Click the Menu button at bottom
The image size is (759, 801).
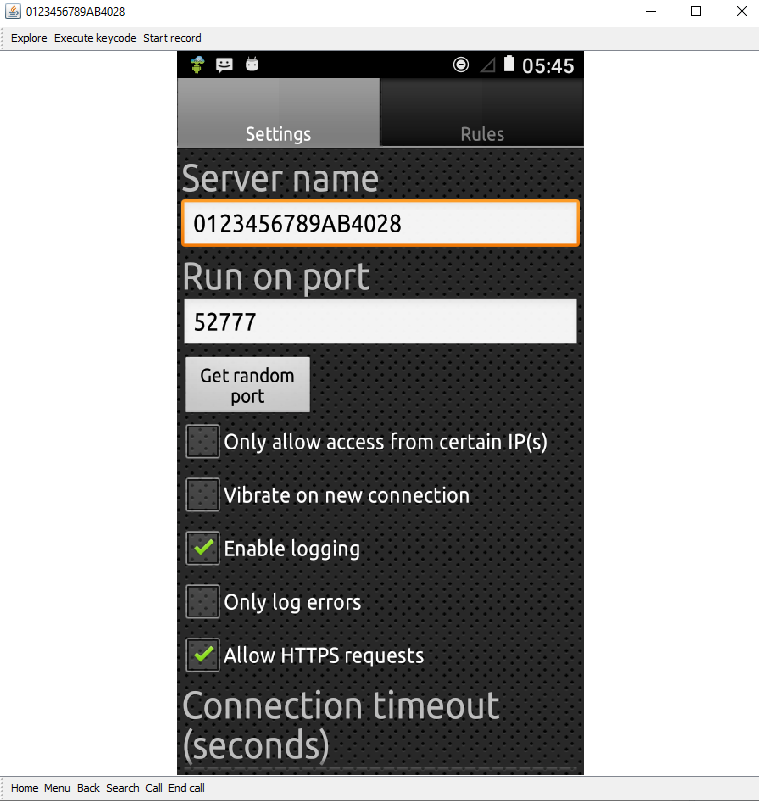[x=57, y=788]
